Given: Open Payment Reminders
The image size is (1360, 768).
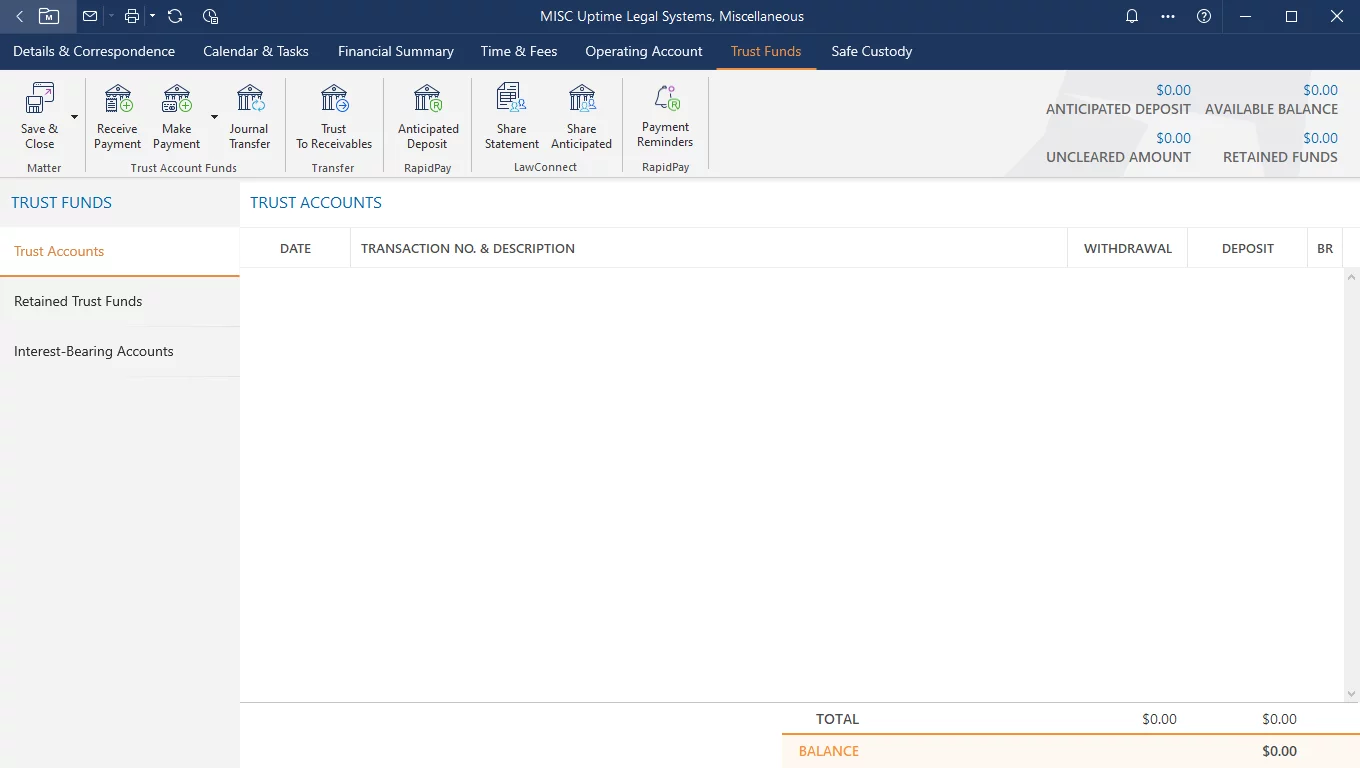Looking at the screenshot, I should point(665,100).
